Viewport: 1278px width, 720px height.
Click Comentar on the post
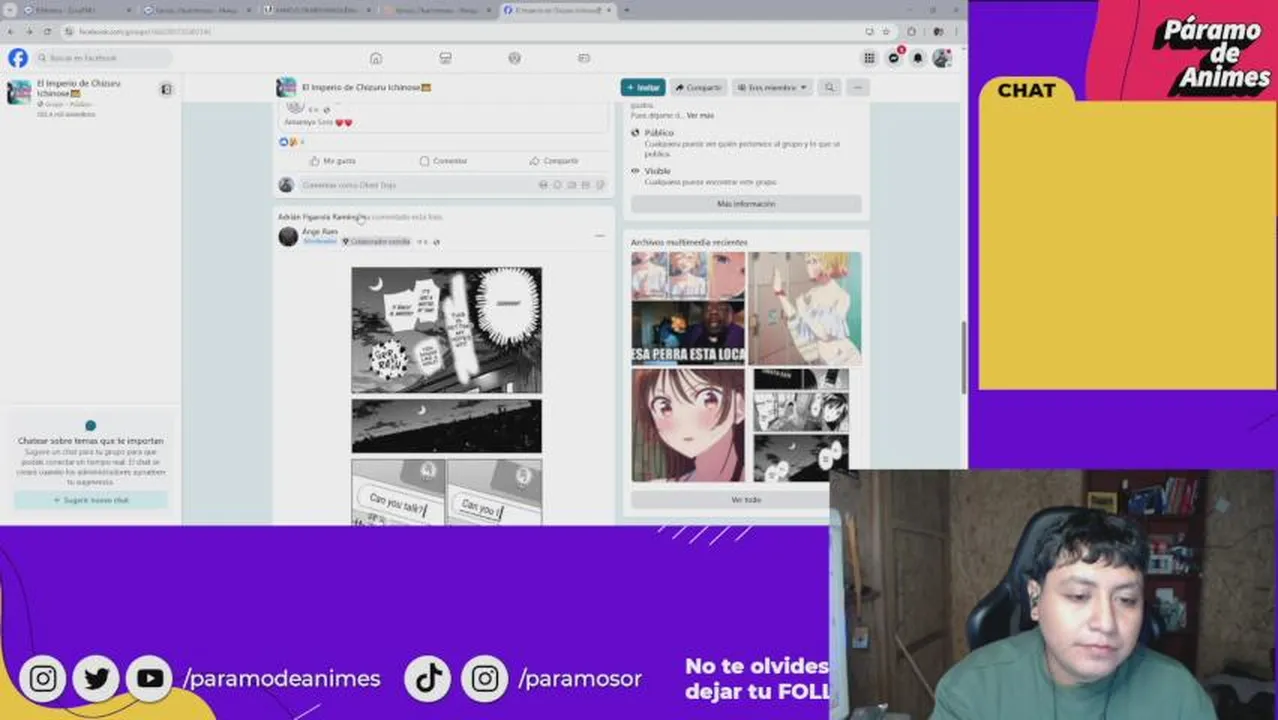coord(444,161)
